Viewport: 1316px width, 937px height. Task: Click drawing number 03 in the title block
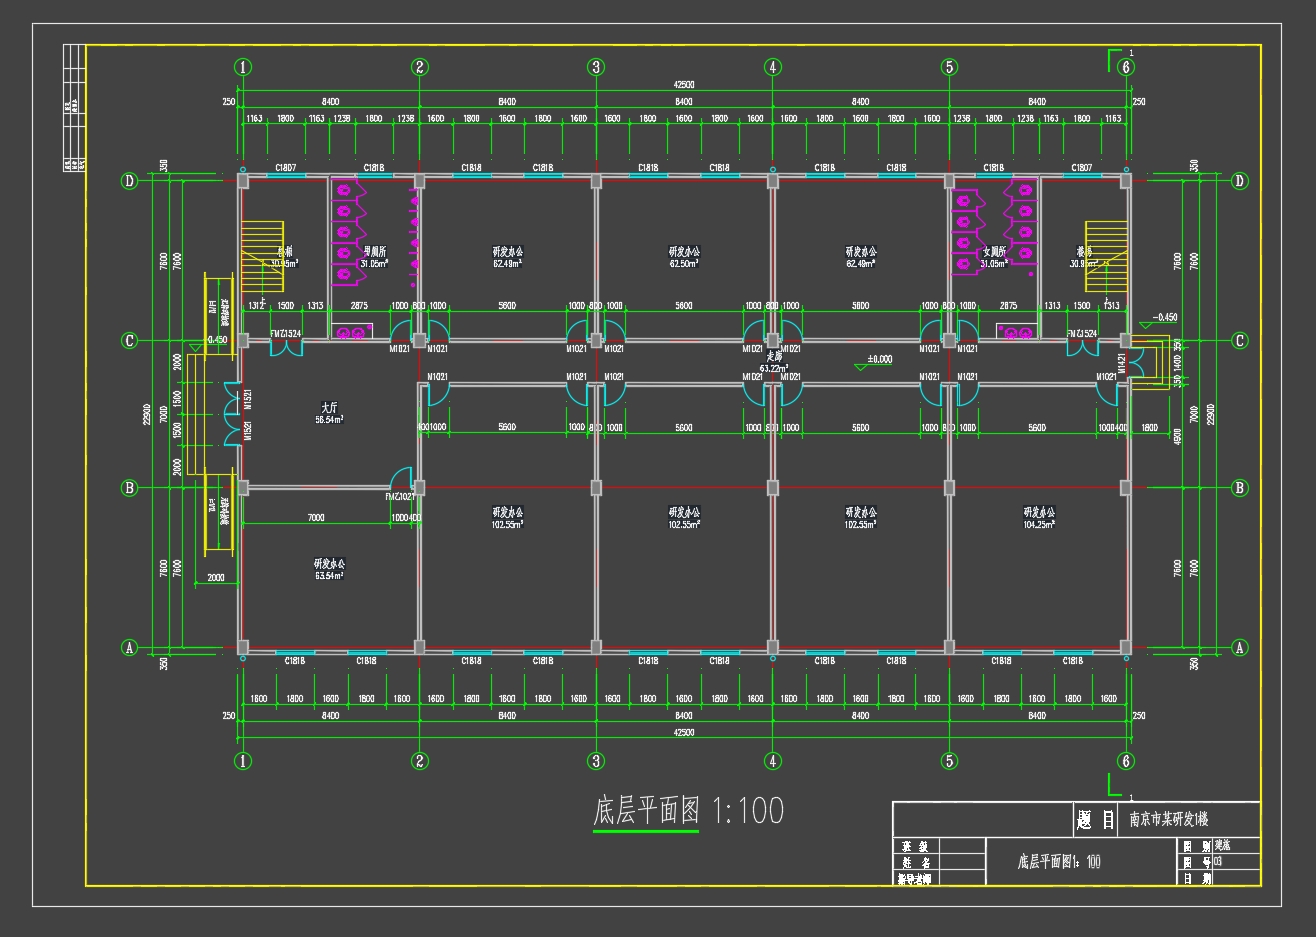point(1218,861)
